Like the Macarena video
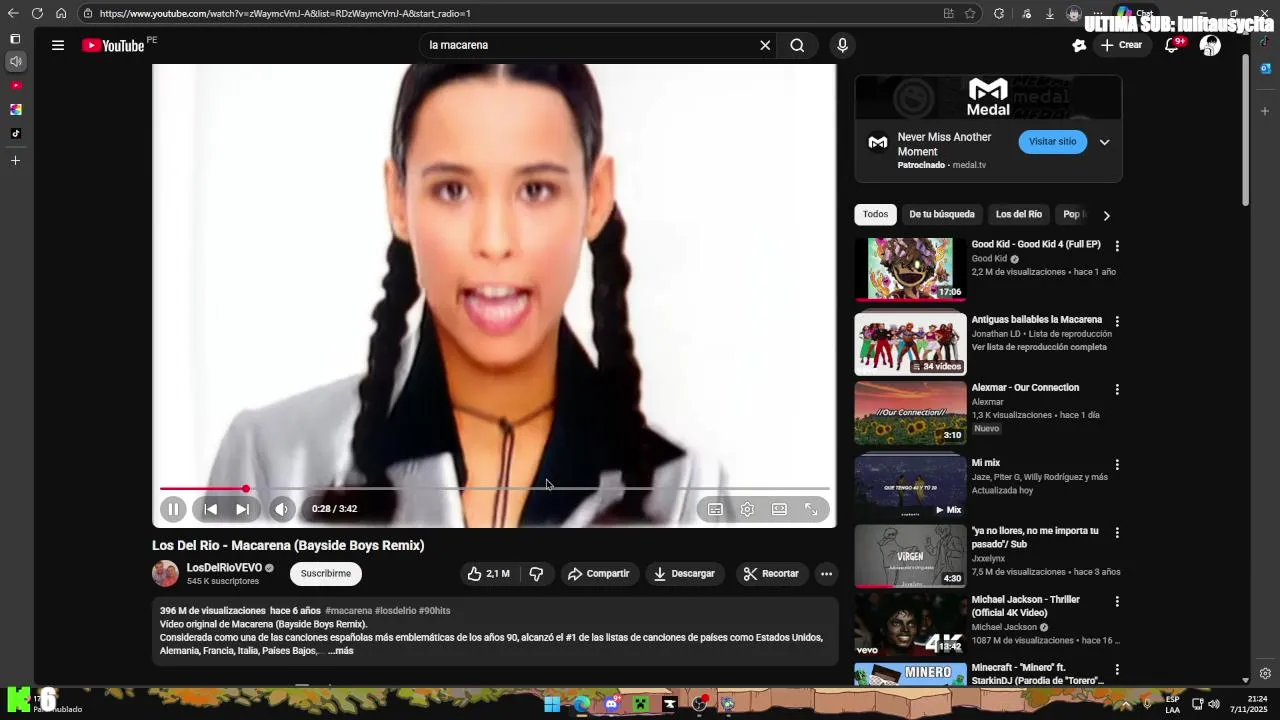The image size is (1280, 720). pos(488,574)
